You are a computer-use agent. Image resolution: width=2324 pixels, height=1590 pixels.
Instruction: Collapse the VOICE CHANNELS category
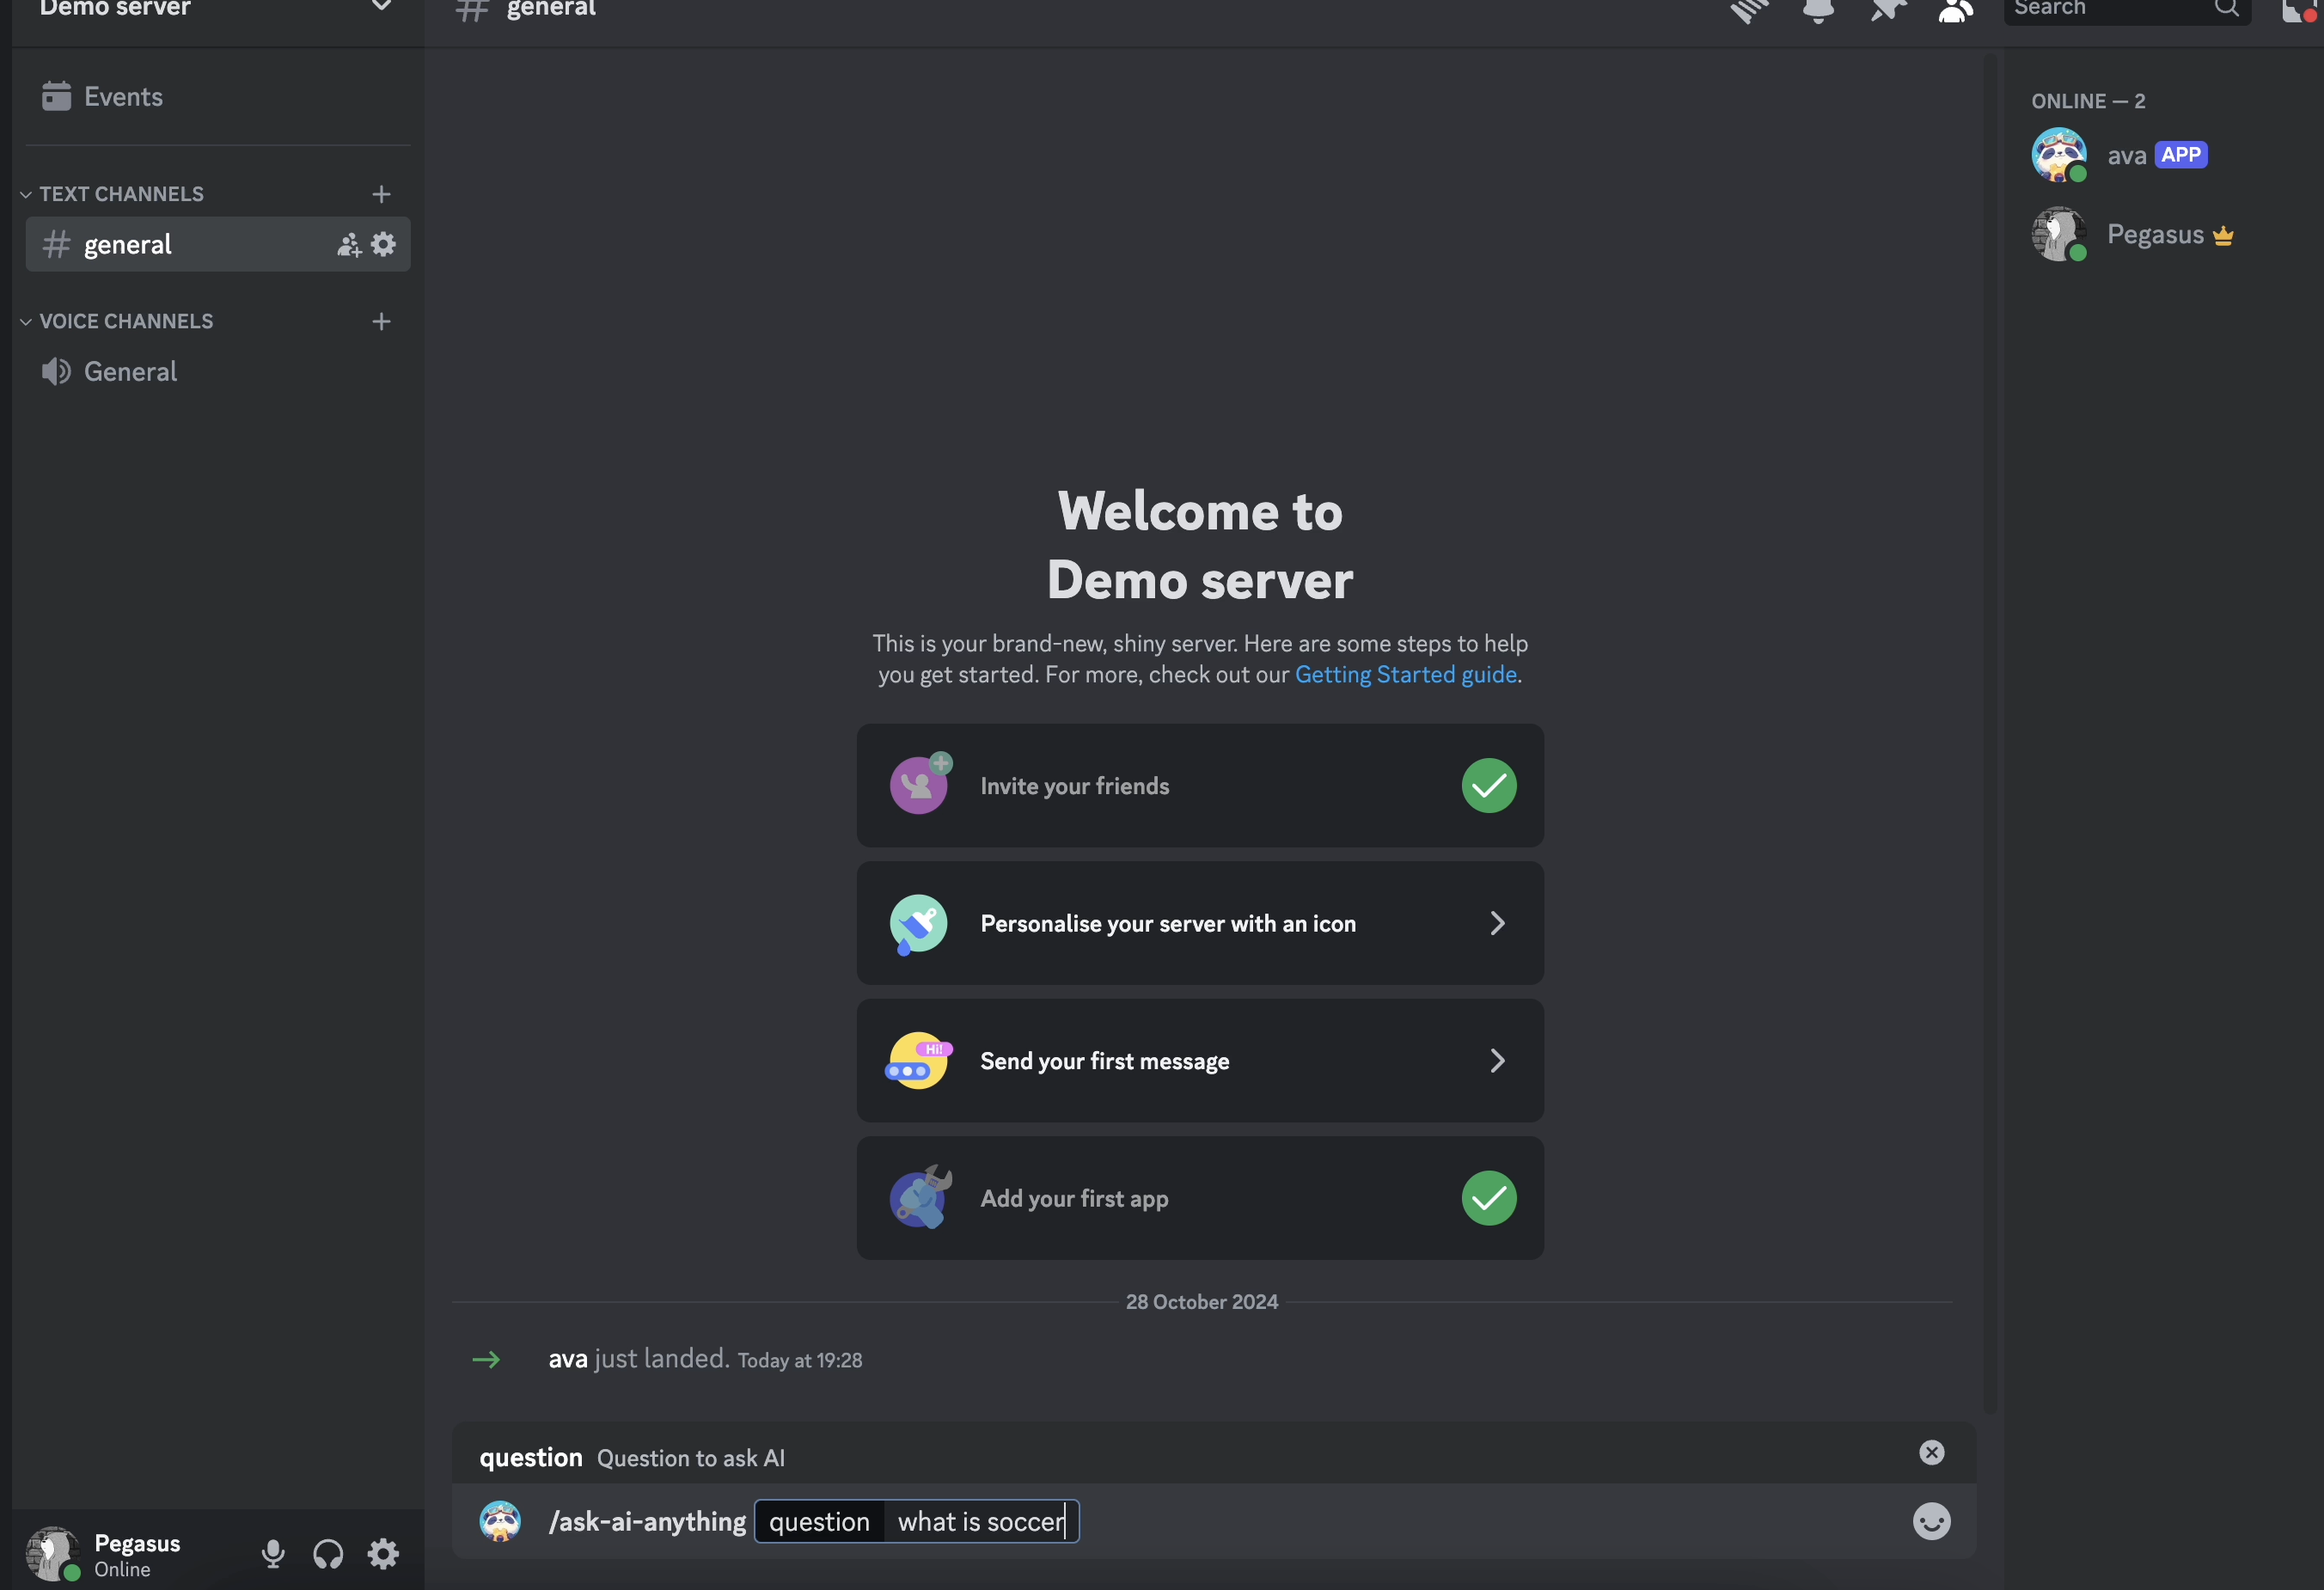tap(125, 321)
